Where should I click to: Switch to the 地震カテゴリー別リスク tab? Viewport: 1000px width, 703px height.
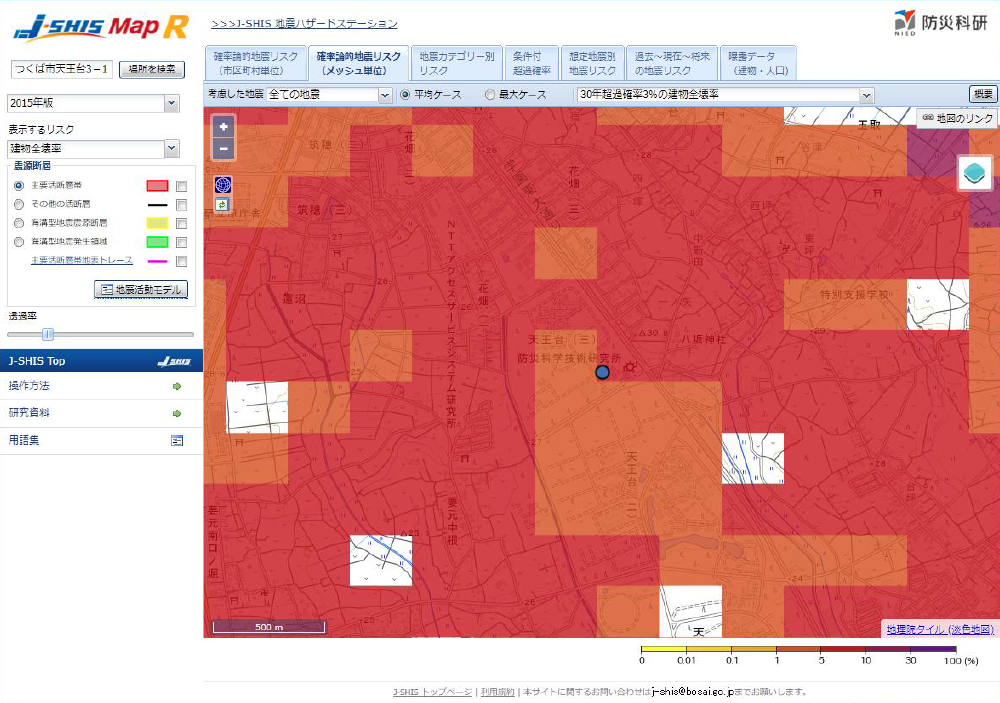point(455,64)
